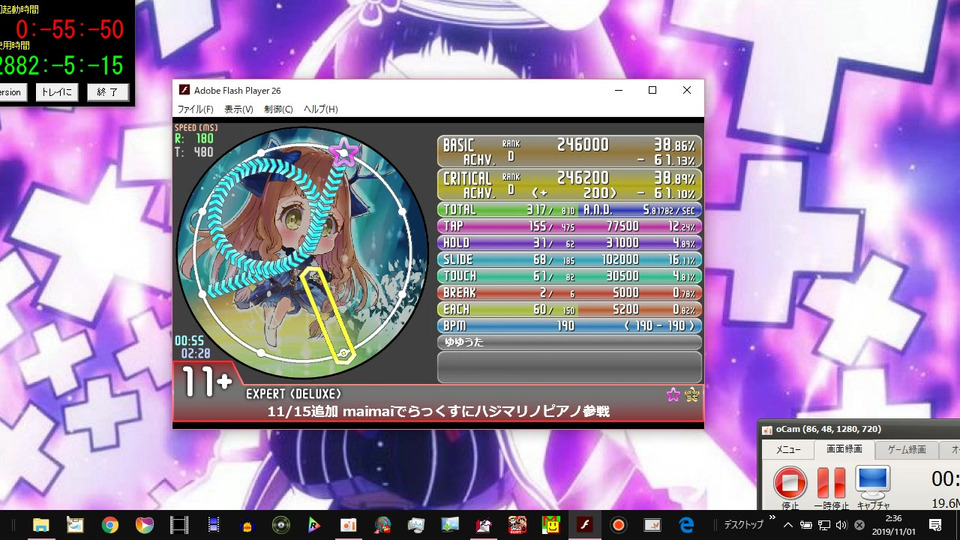Open the notepad clipboard icon on the taskbar
This screenshot has height=540, width=960.
(x=75, y=525)
